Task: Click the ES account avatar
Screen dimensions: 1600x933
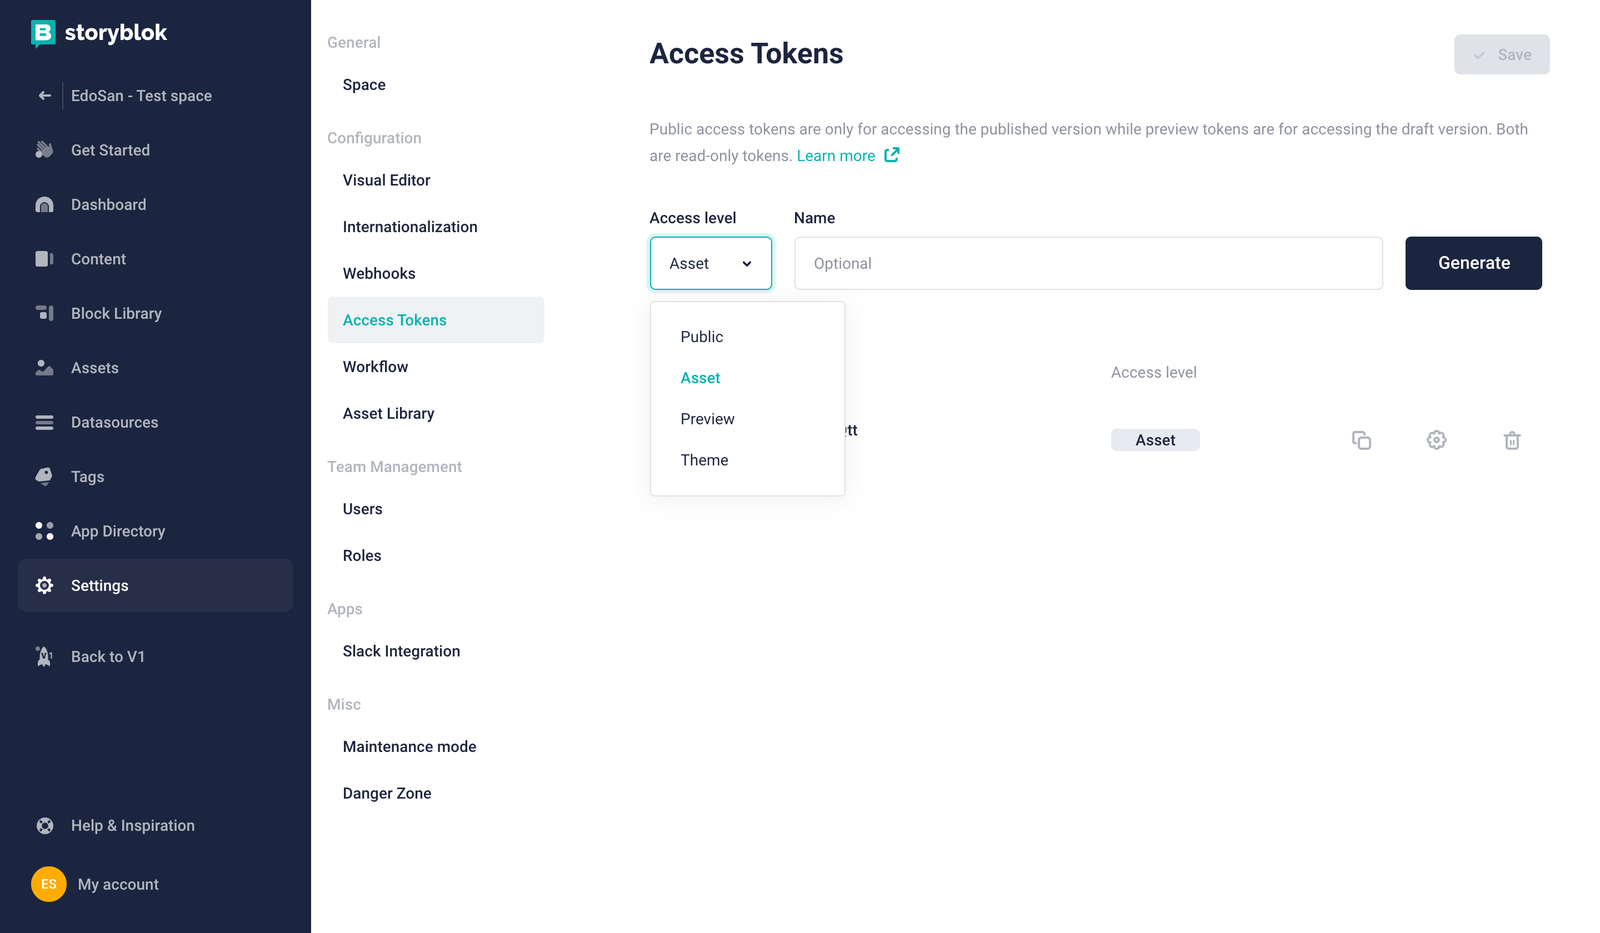Action: tap(49, 884)
